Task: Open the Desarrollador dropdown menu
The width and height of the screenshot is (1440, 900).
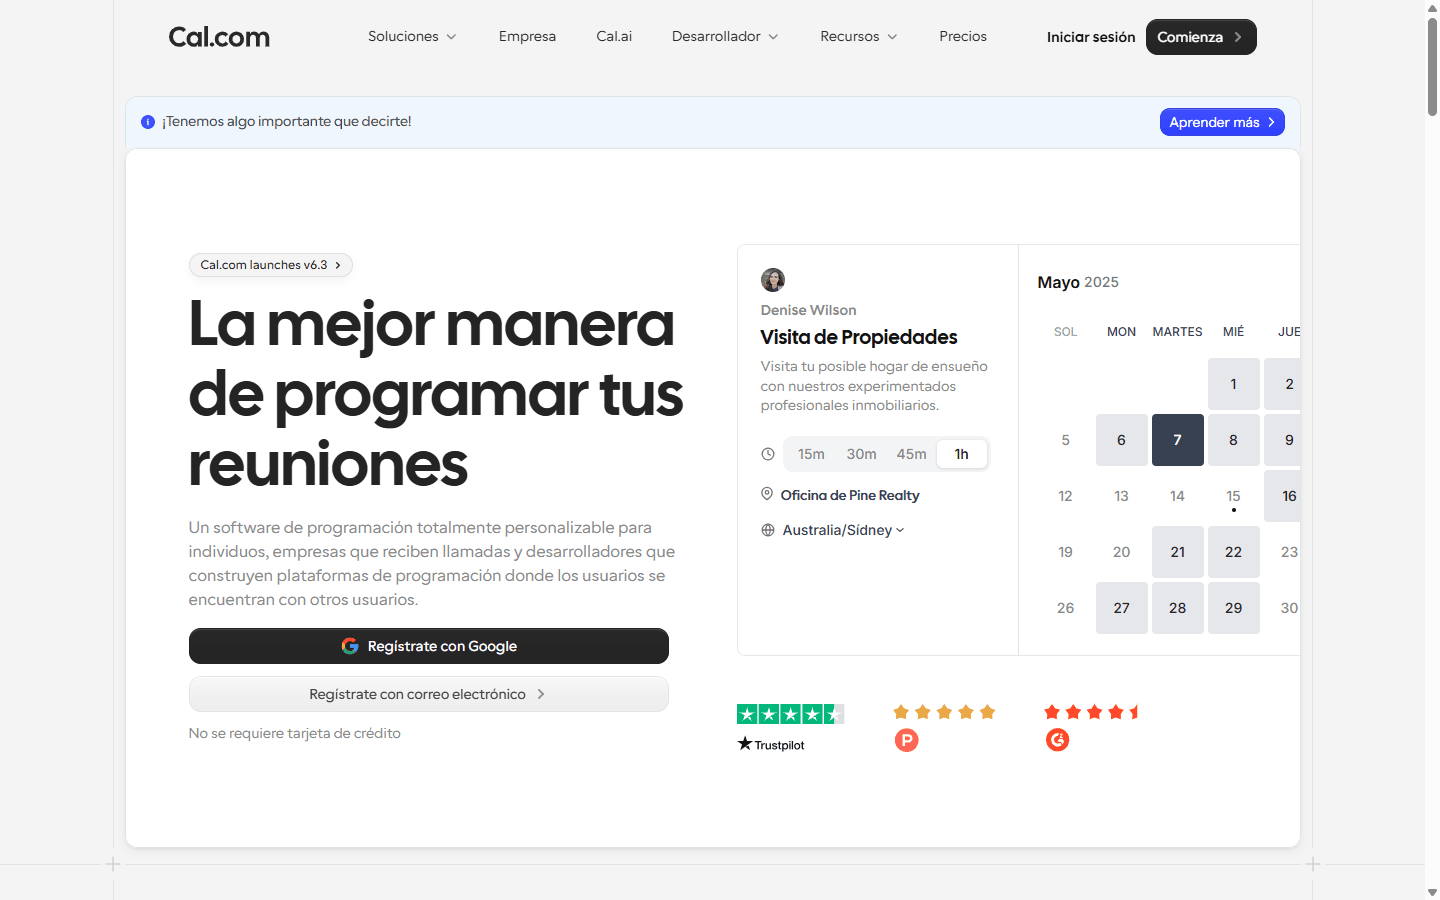Action: [x=725, y=36]
